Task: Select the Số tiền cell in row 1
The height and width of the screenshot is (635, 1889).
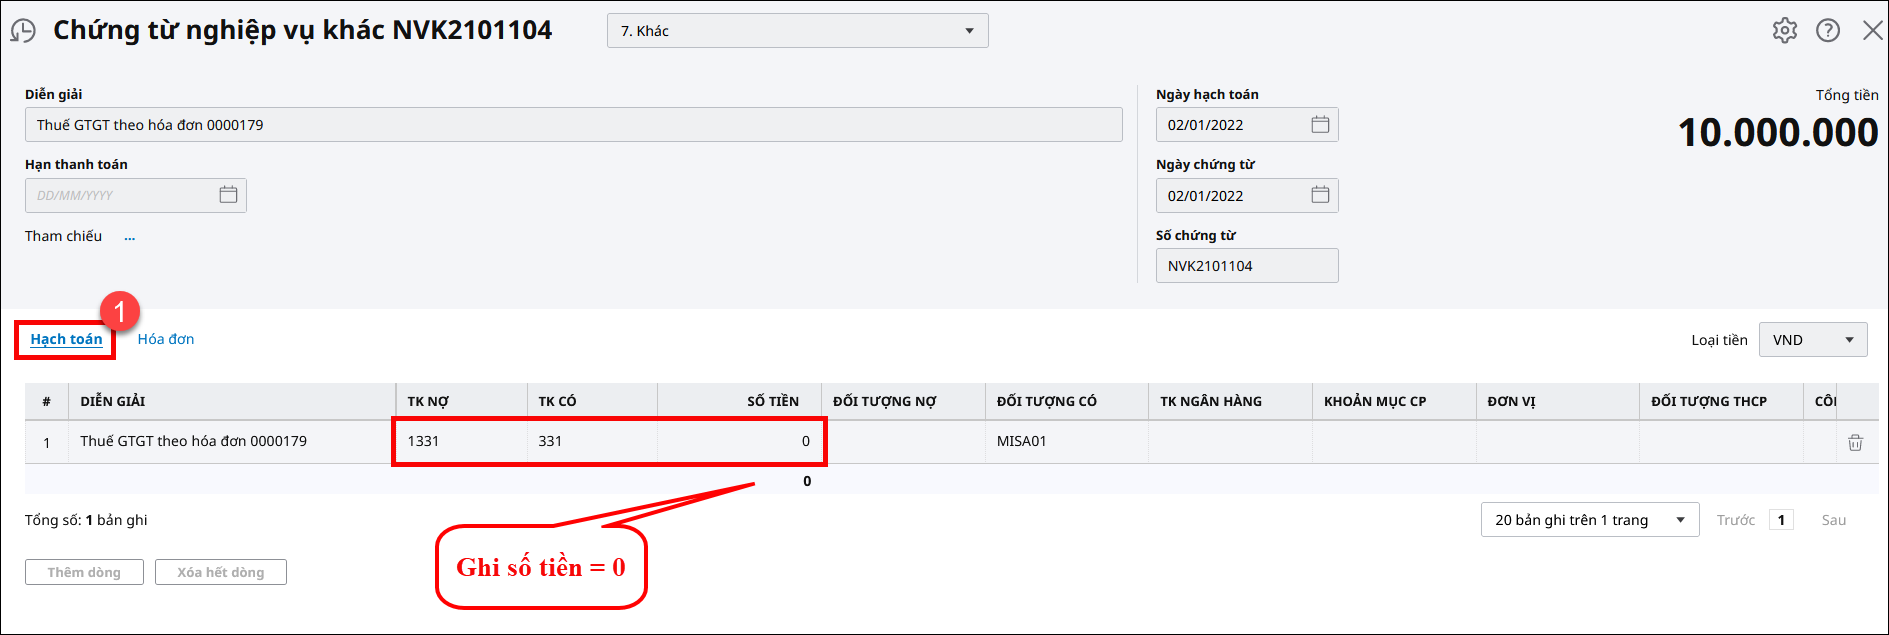Action: [x=738, y=441]
